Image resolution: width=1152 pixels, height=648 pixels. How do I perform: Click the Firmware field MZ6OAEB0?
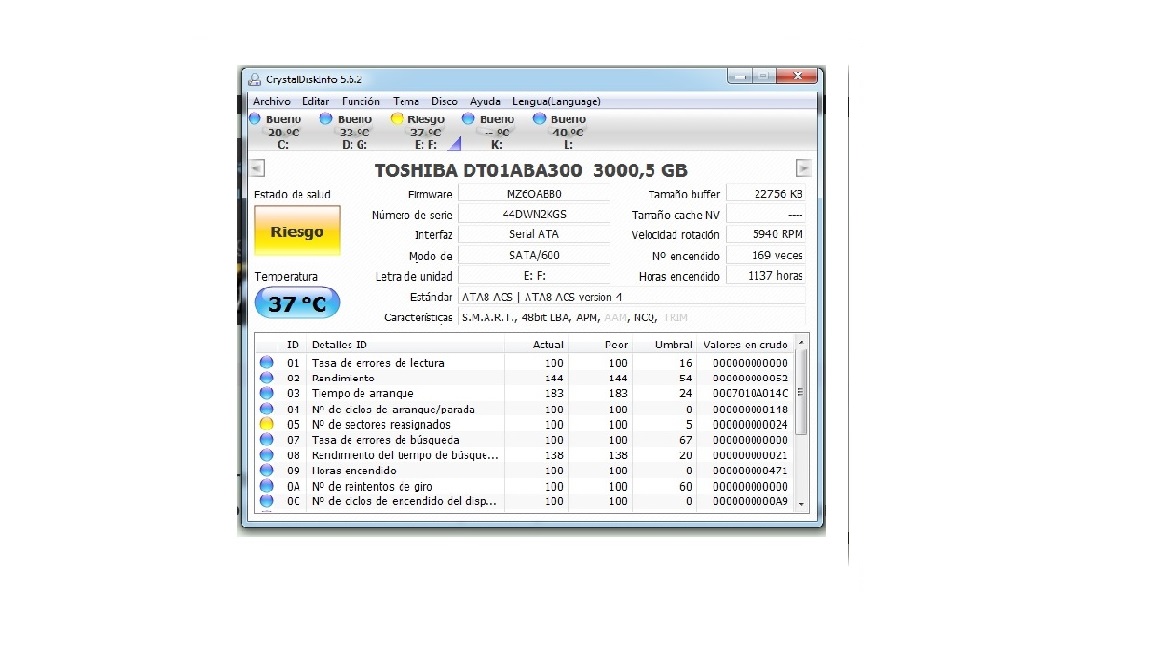click(534, 194)
